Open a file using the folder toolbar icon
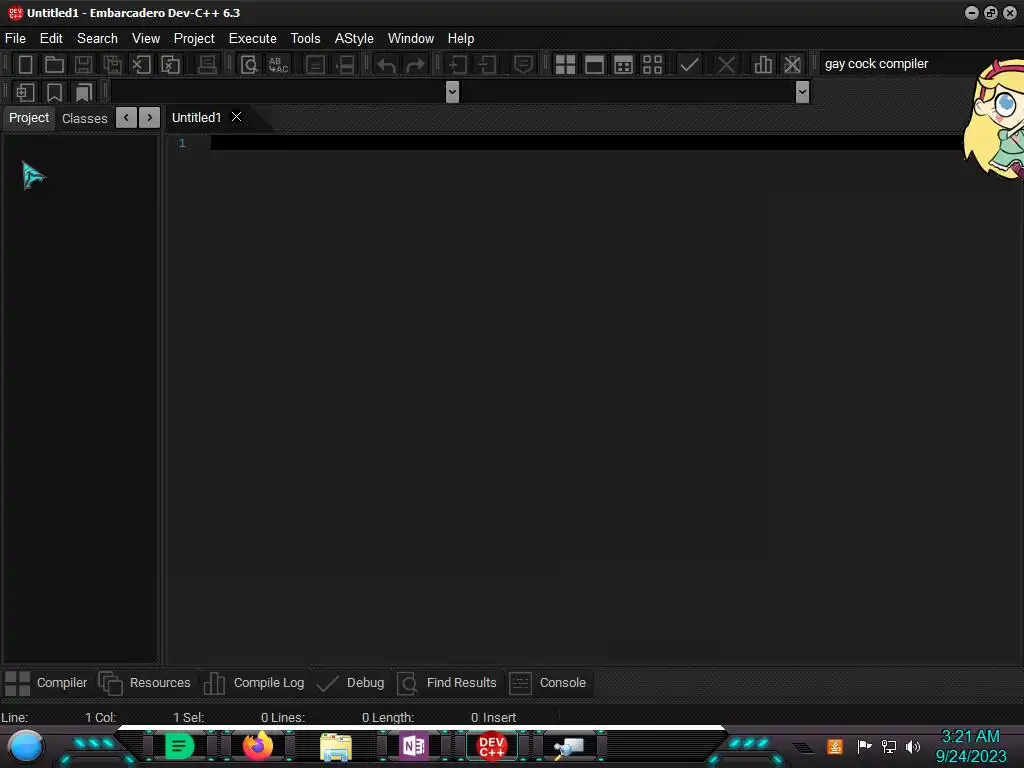 (54, 64)
